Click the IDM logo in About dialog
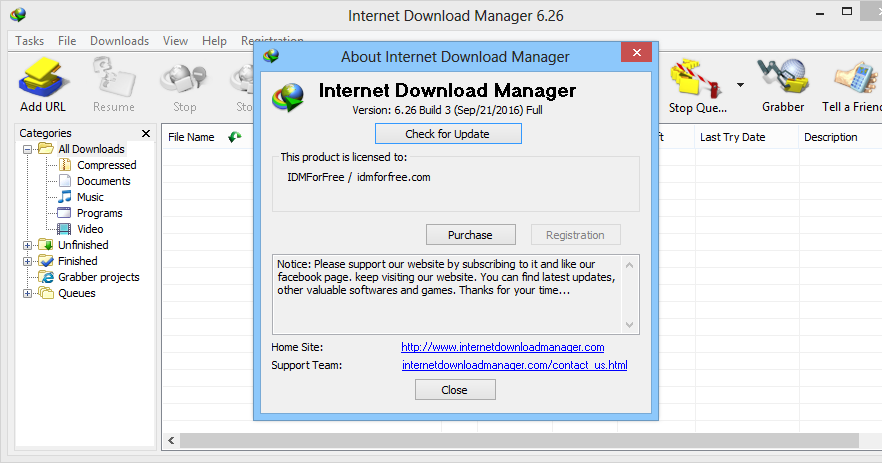Screen dimensions: 882x463 point(288,97)
